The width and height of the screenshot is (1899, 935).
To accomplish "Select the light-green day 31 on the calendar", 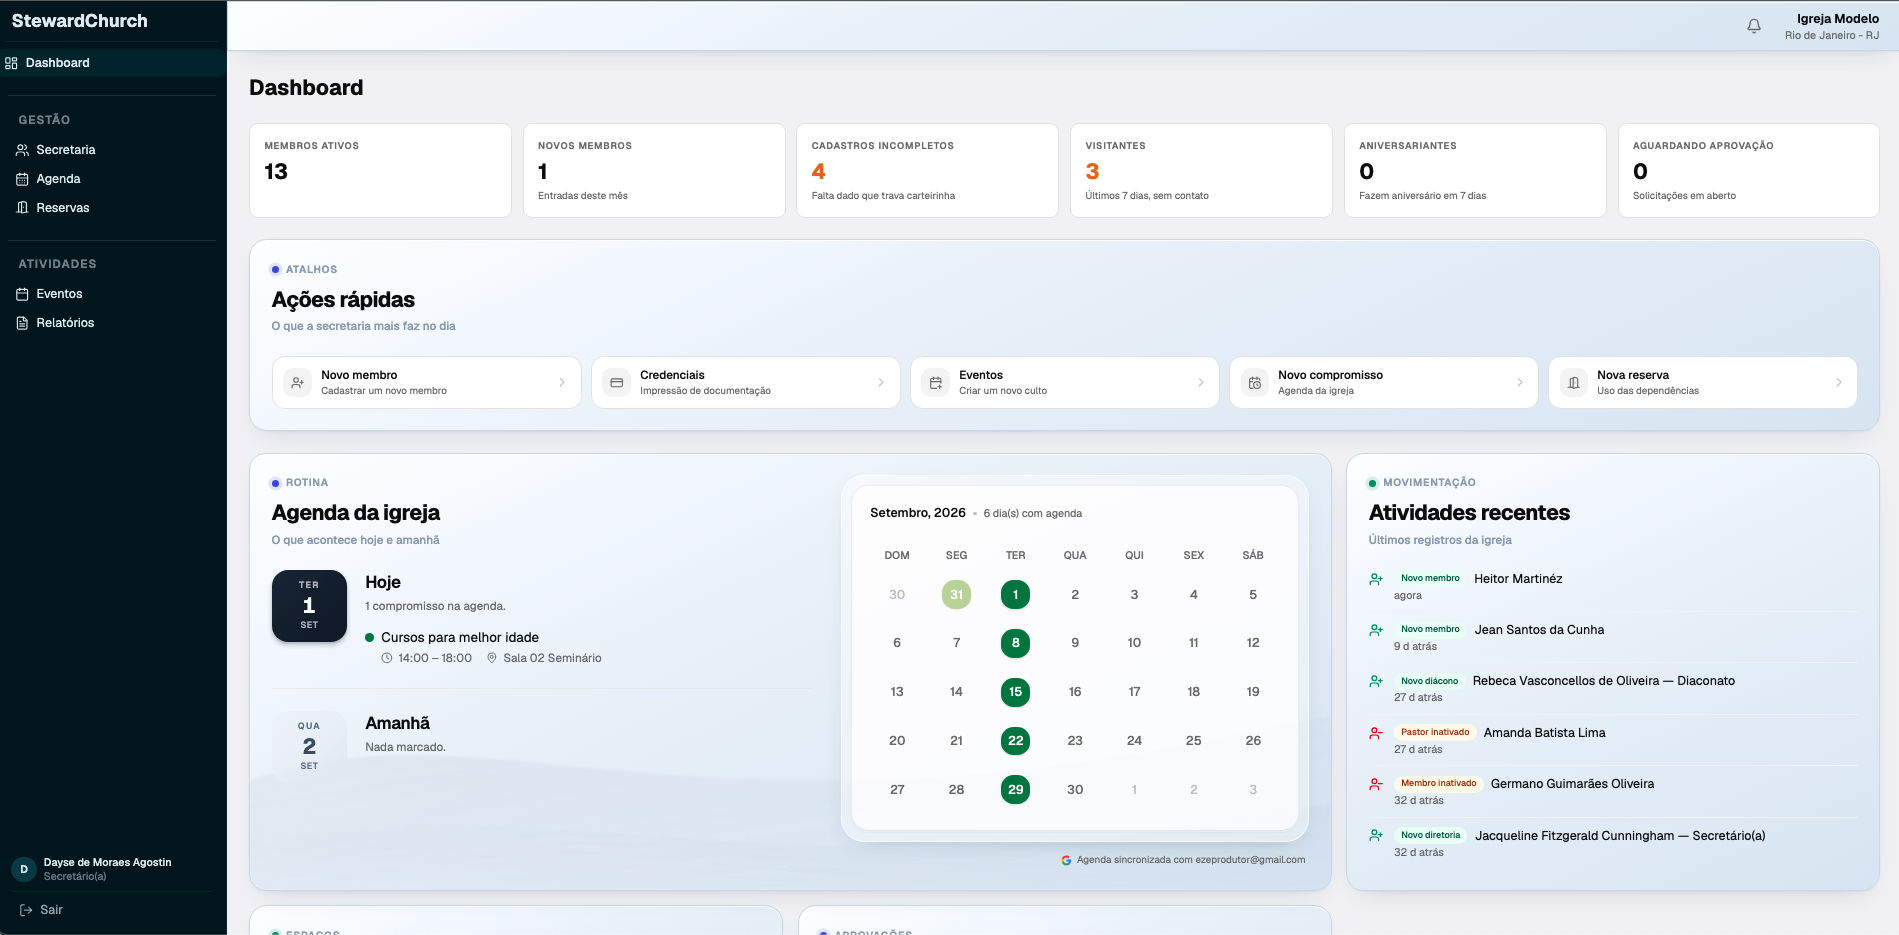I will 956,595.
